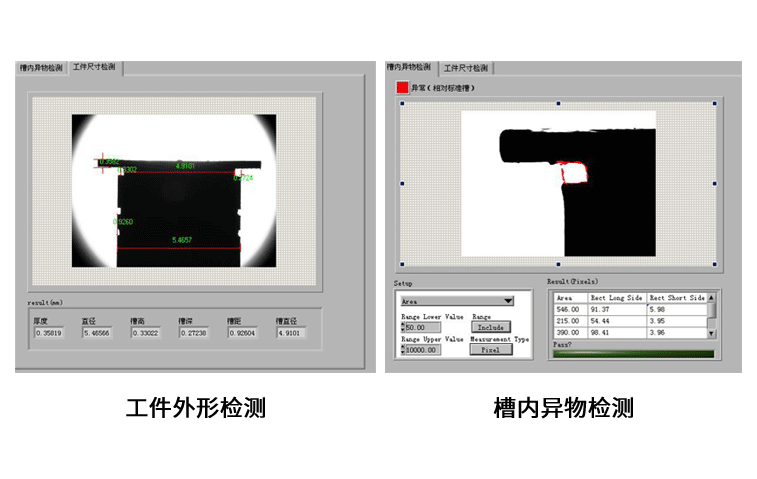Click the results table scroll-down arrow
Screen dimensions: 757x479
(712, 334)
